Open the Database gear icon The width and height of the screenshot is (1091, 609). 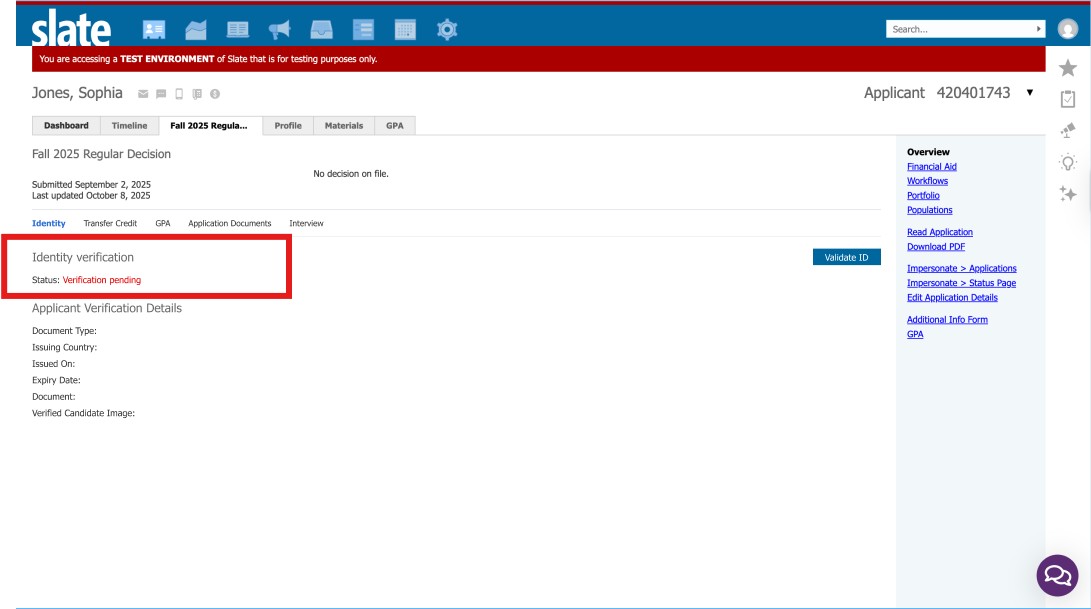tap(447, 29)
